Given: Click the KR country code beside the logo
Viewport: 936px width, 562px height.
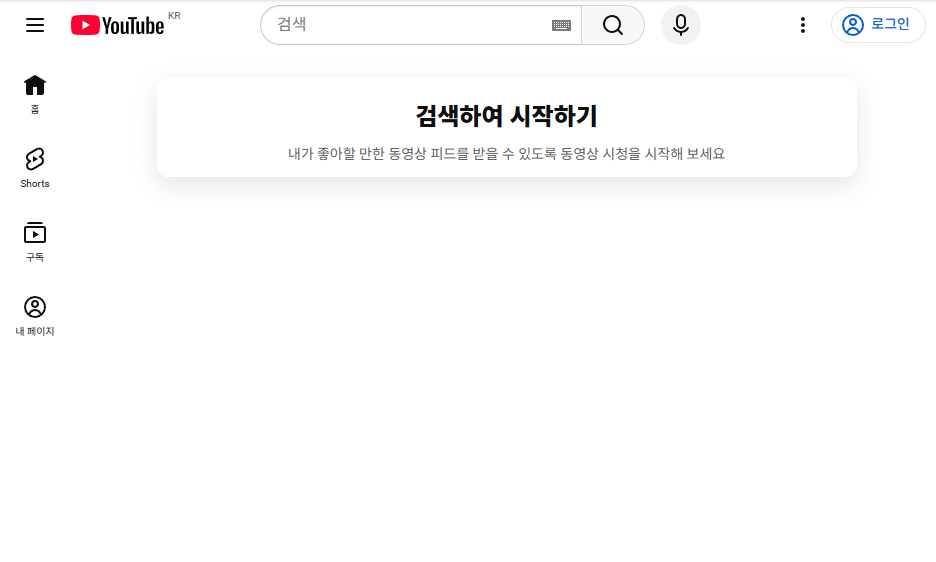Looking at the screenshot, I should click(x=174, y=16).
